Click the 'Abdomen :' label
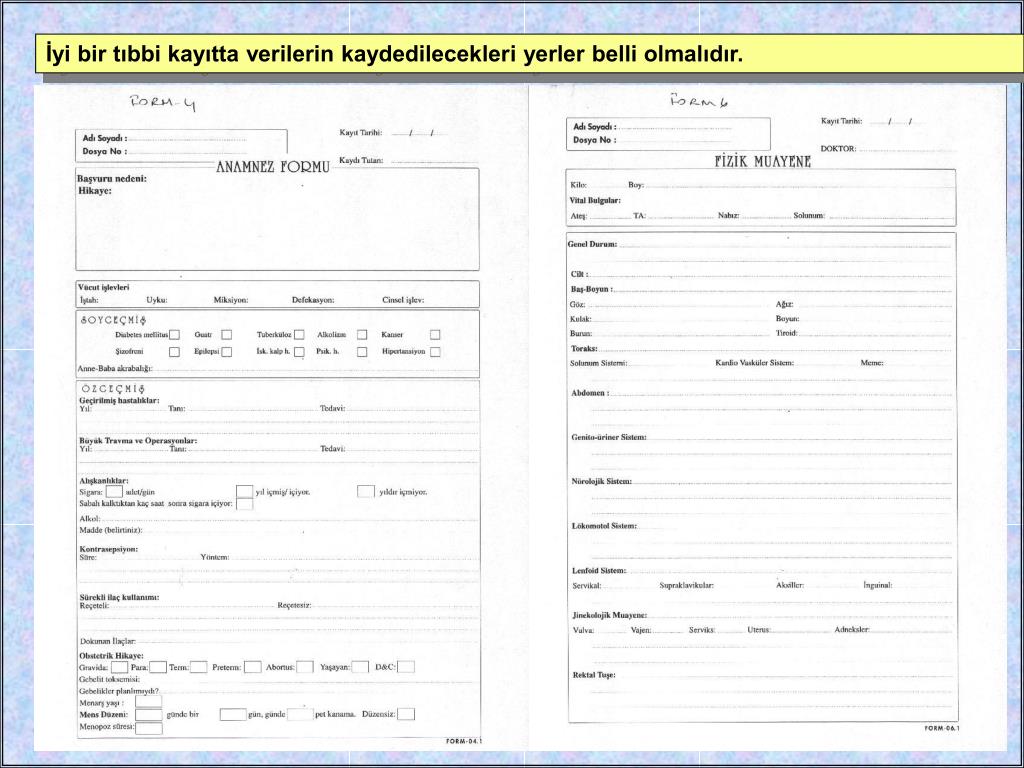 (590, 393)
